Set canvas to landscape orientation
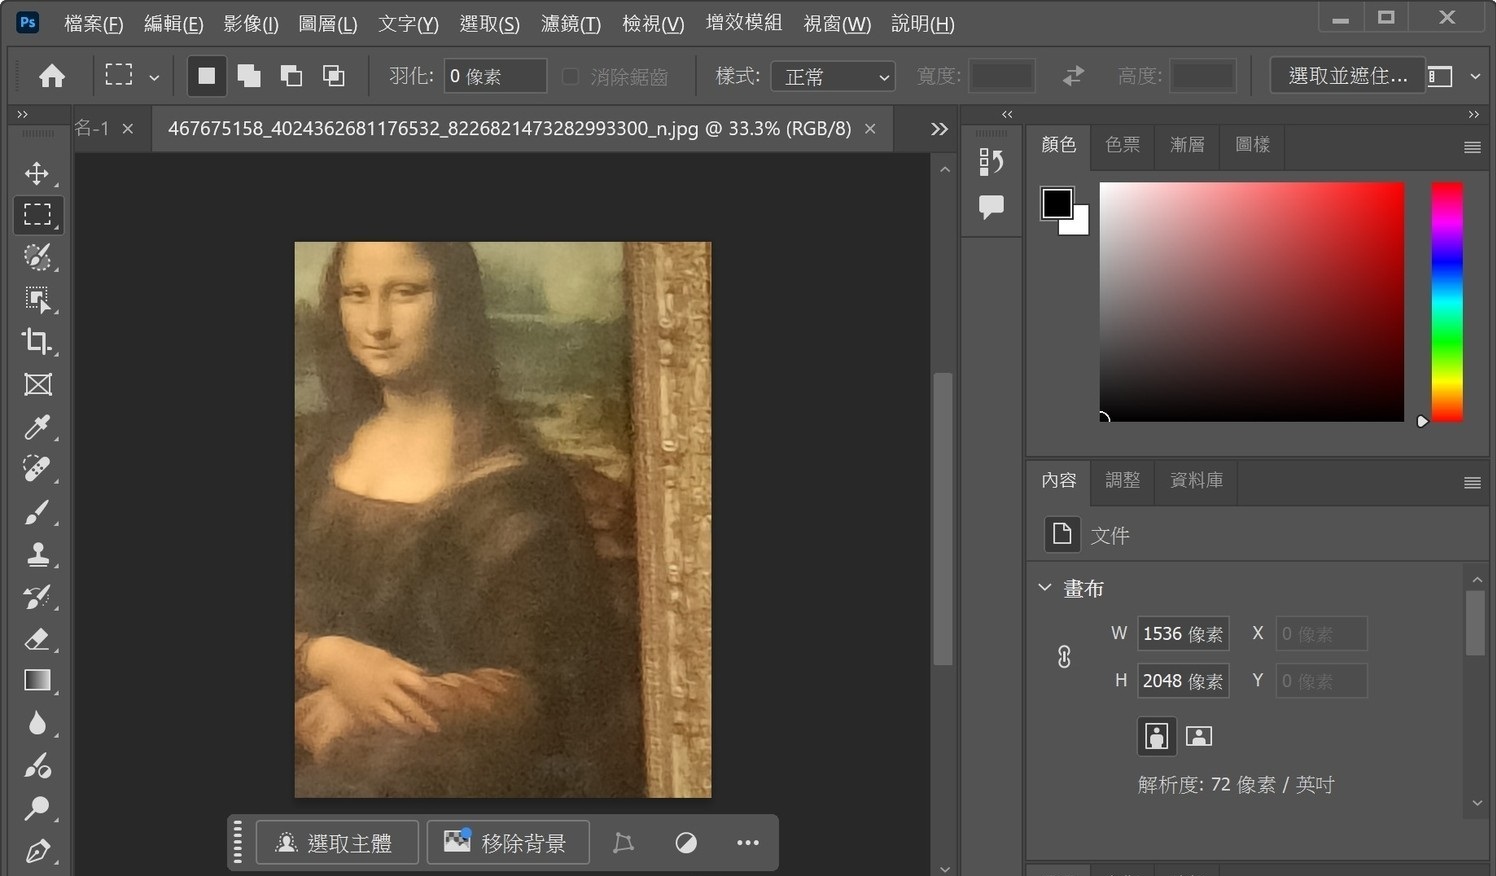The height and width of the screenshot is (876, 1496). 1198,737
